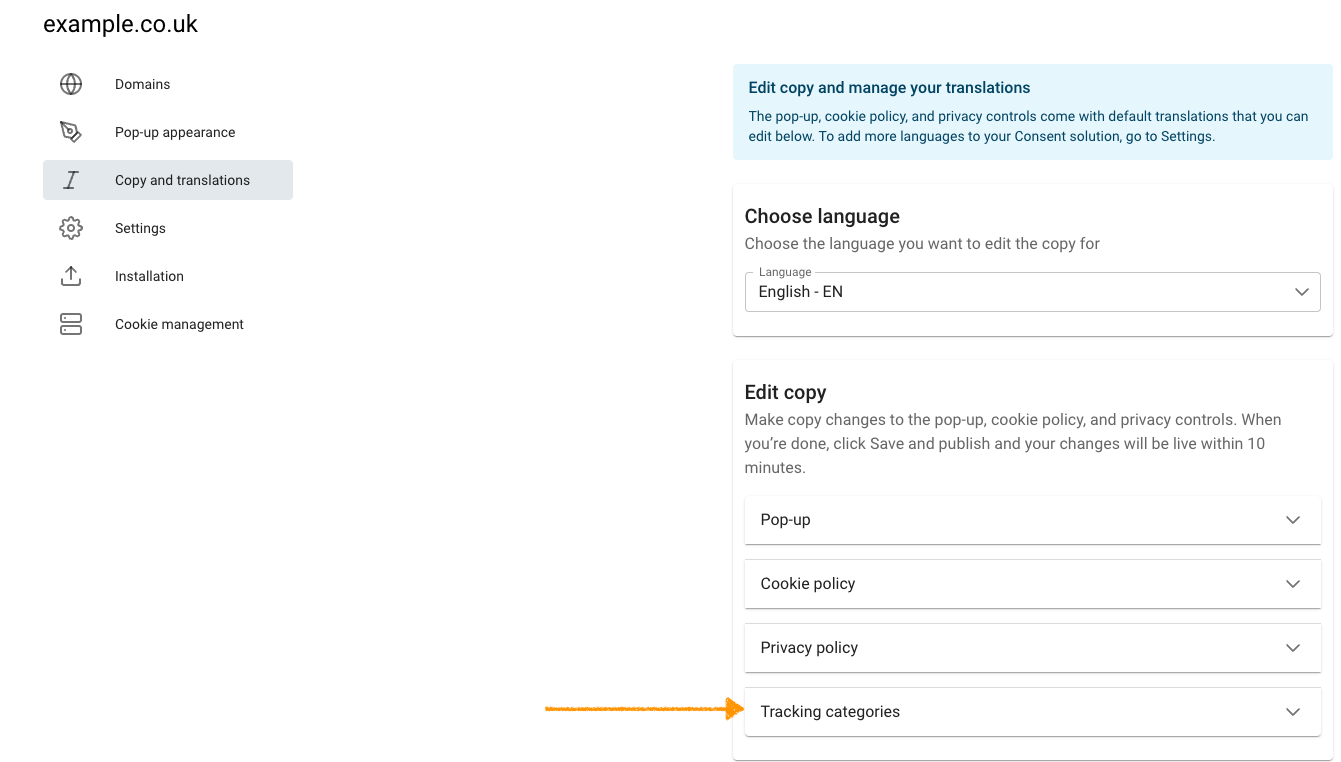Open Settings via the gear icon

pyautogui.click(x=70, y=227)
